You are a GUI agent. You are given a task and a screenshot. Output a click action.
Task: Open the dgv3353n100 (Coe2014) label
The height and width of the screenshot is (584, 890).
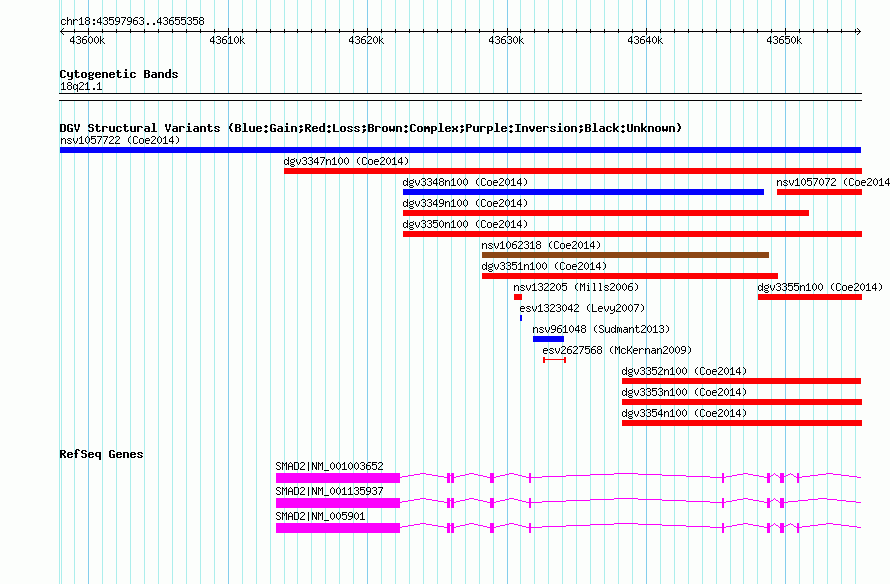[x=684, y=392]
